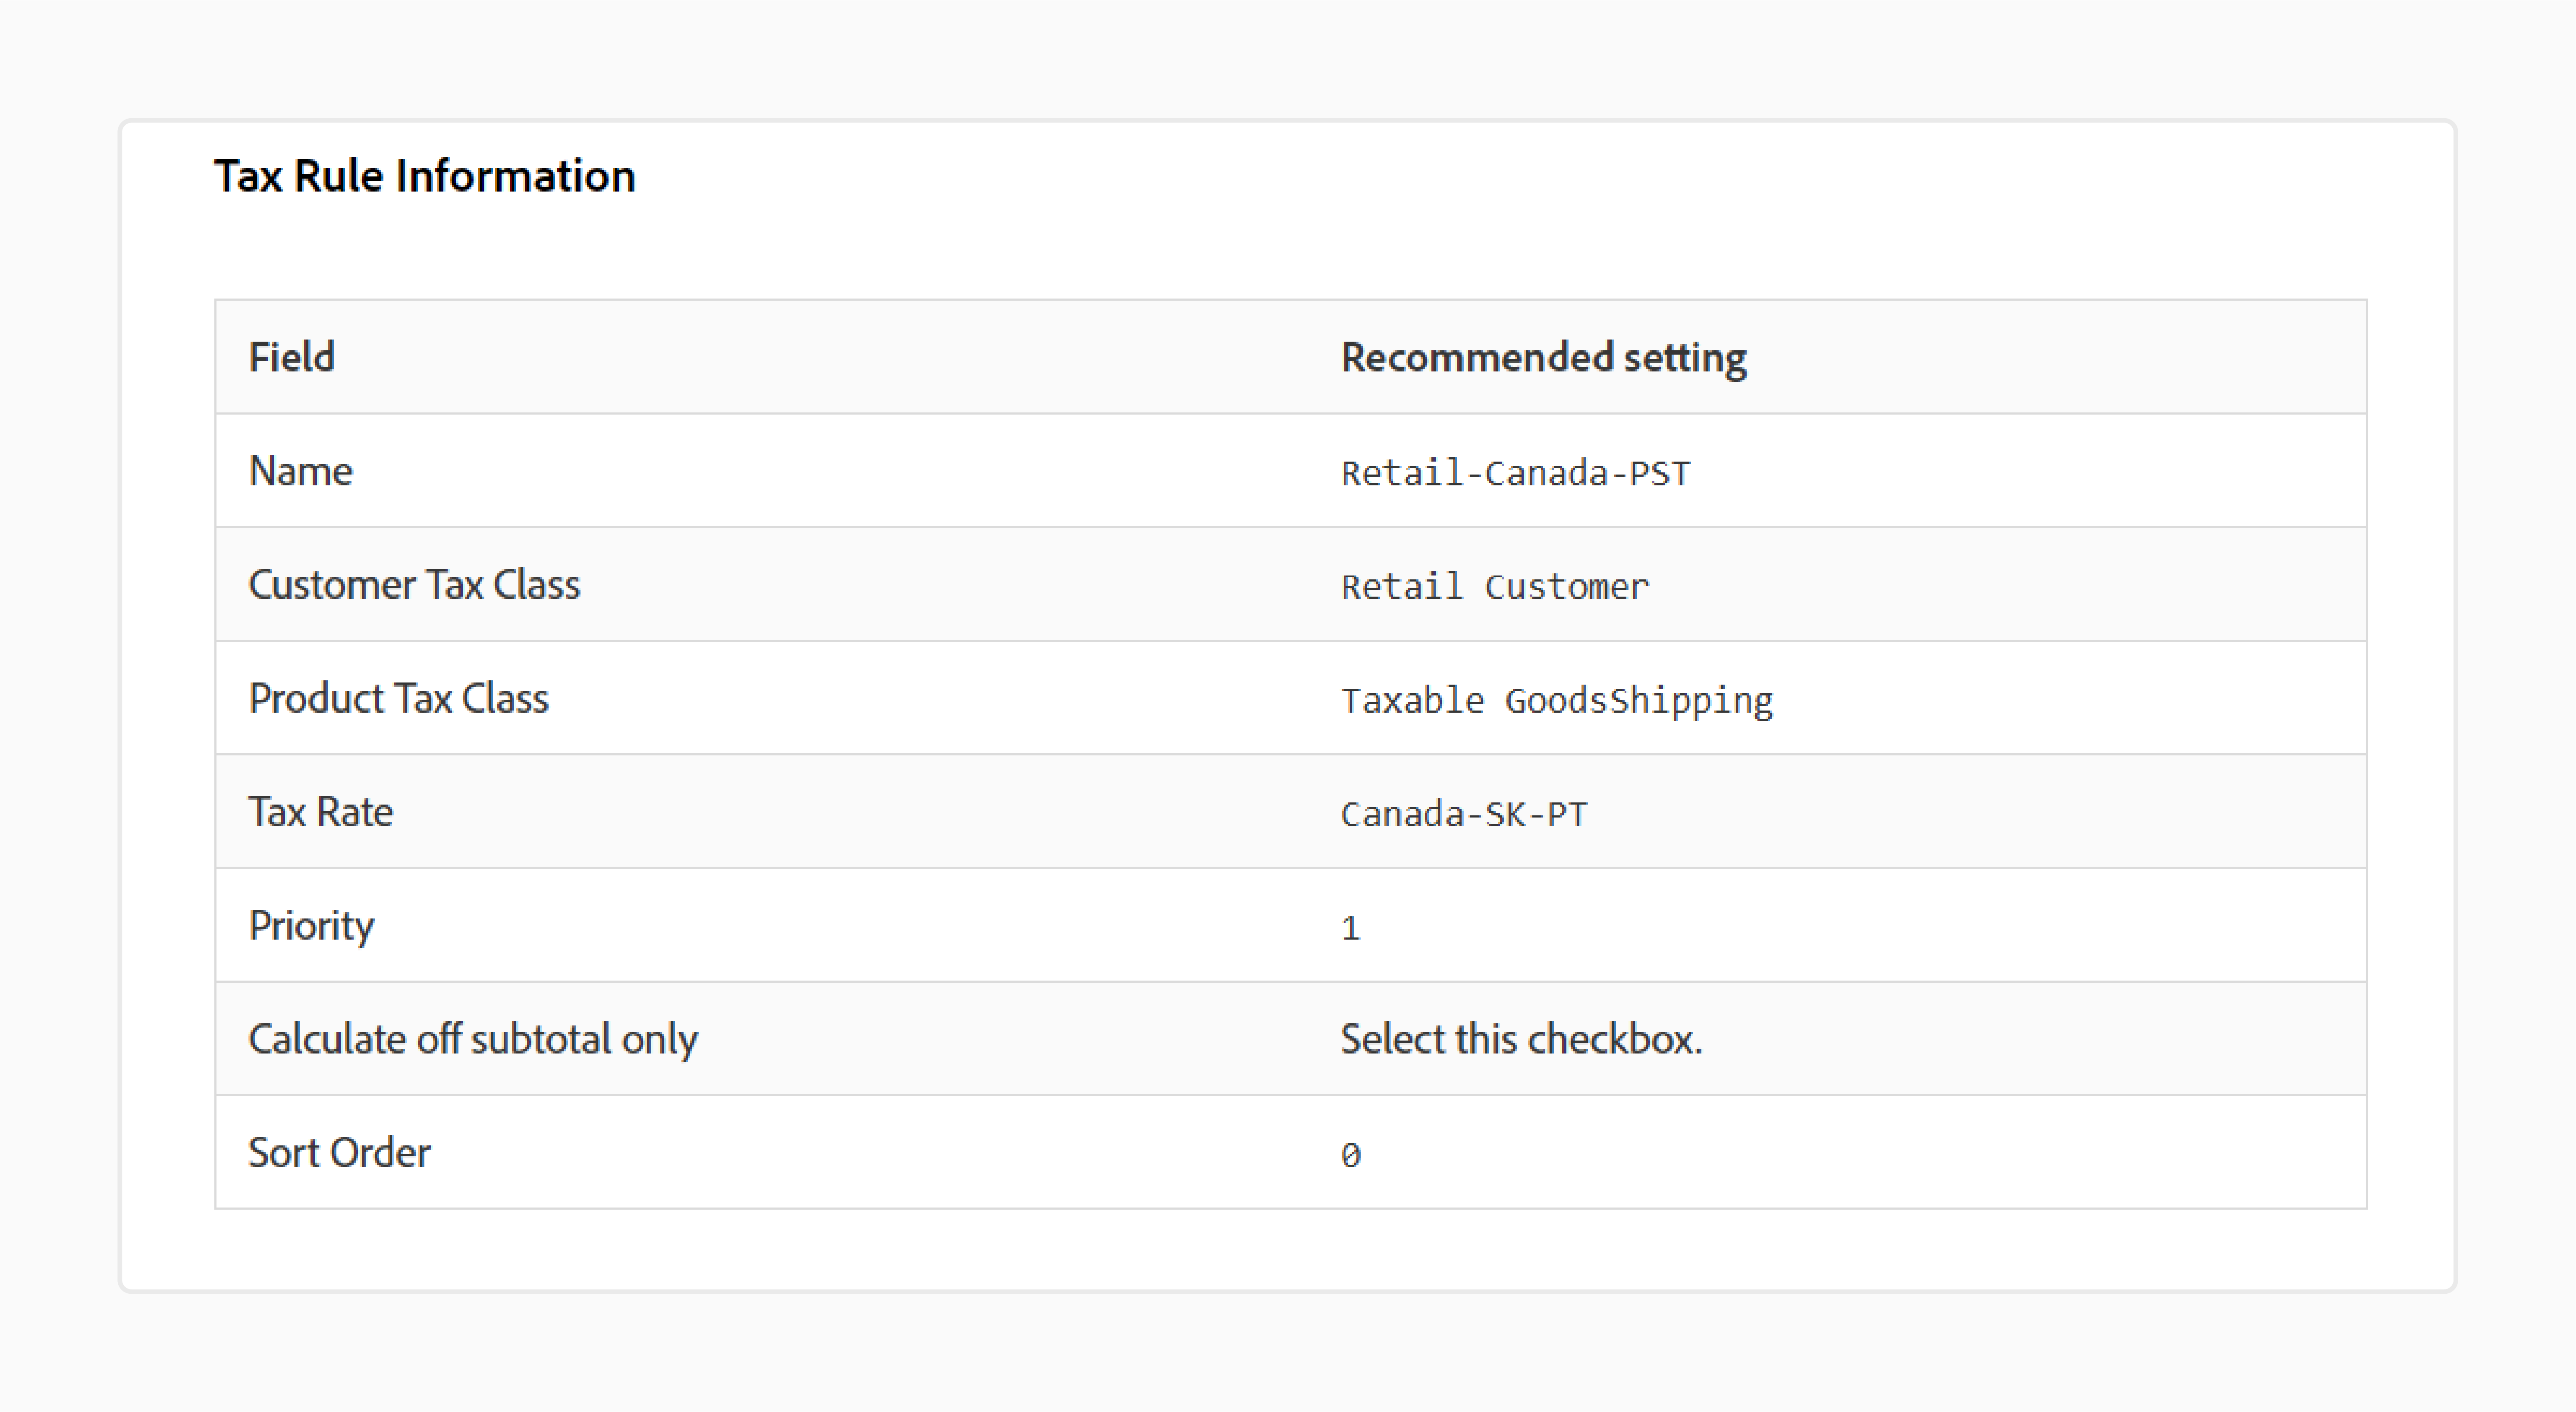
Task: Select the Retail Customer value
Action: coord(1494,586)
